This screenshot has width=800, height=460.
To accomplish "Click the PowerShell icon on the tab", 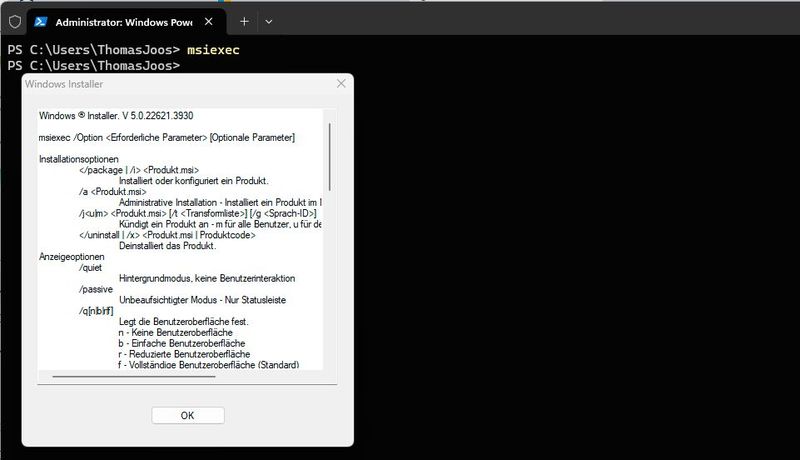I will [x=41, y=21].
